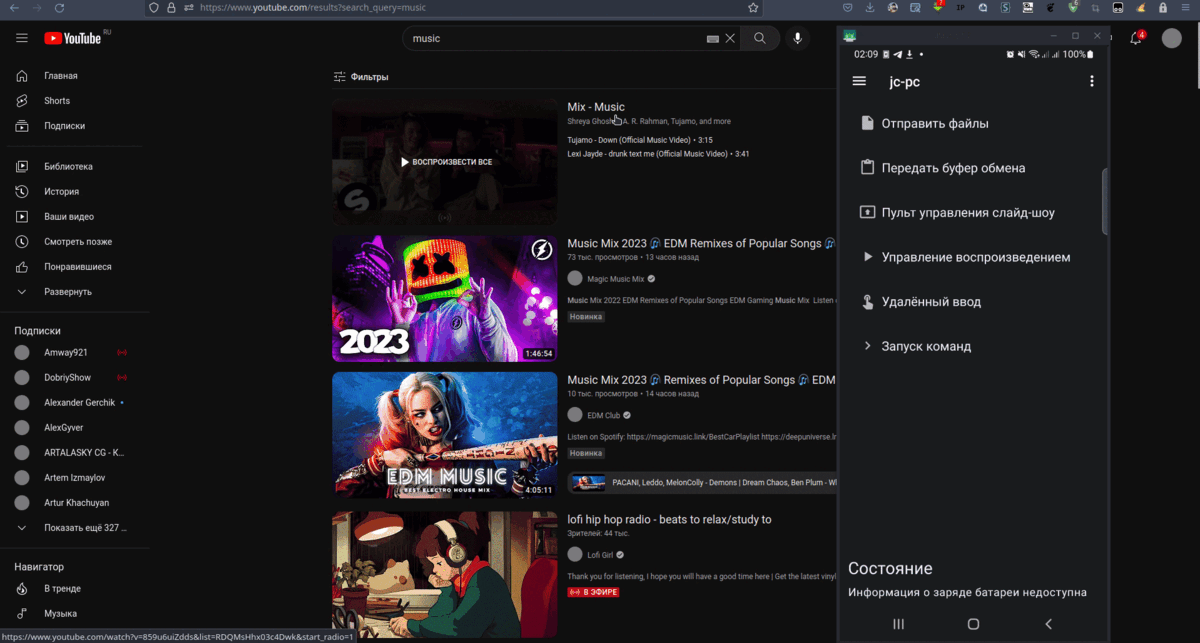Click the scrollbar in the KDE Connect window
This screenshot has height=643, width=1200.
(1105, 202)
